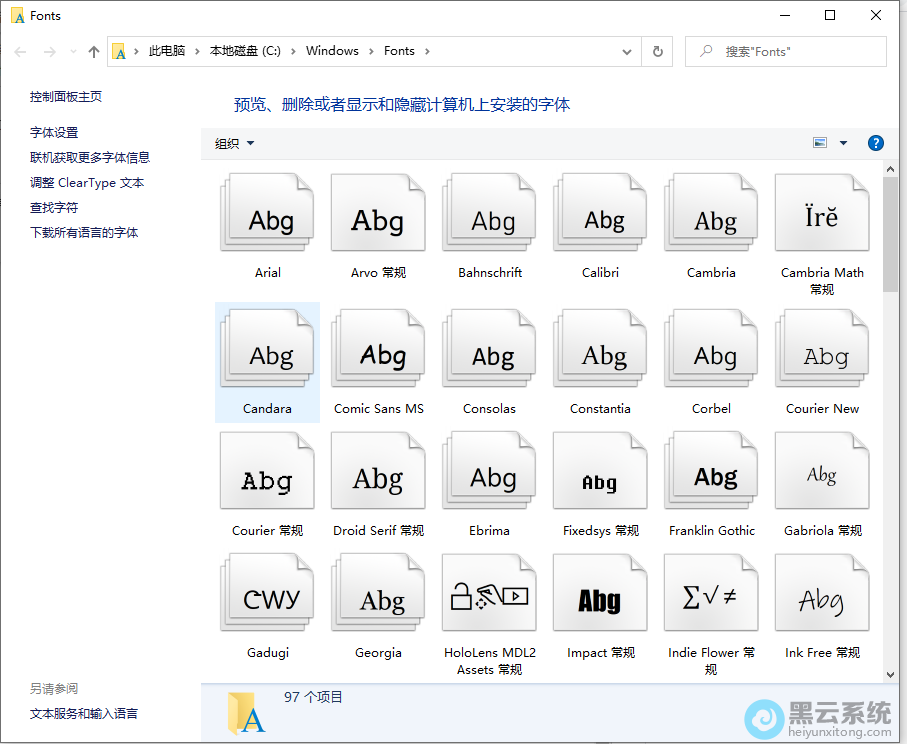Image resolution: width=907 pixels, height=744 pixels.
Task: Click the 下载所有语言的字体 link
Action: 84,232
